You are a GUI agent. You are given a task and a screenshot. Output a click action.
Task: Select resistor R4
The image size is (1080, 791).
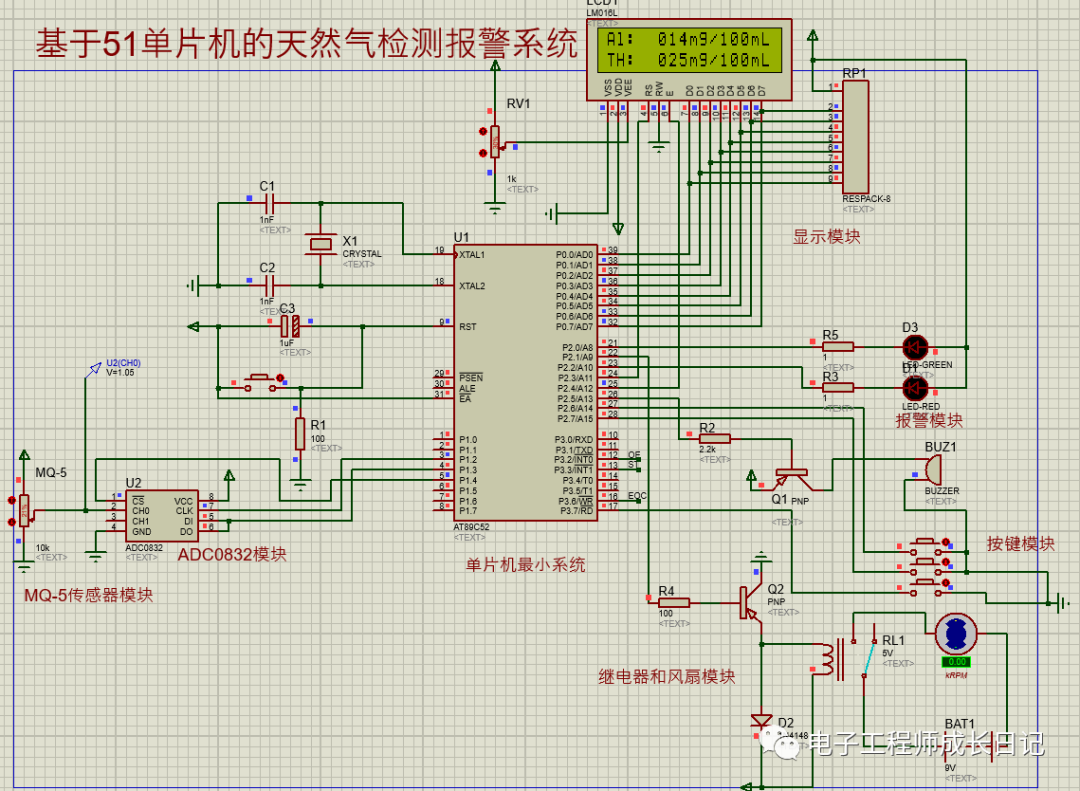coord(674,602)
